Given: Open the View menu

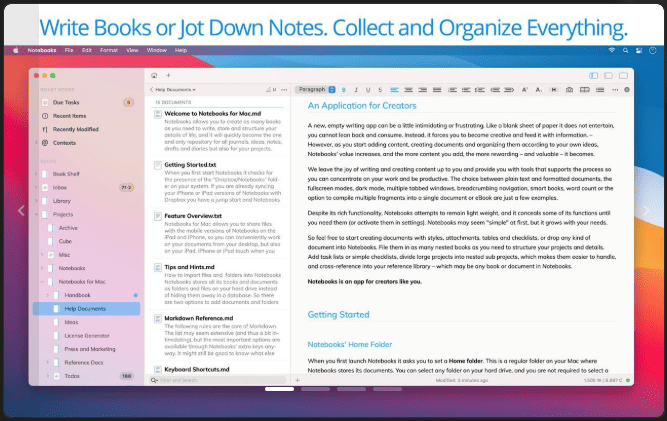Looking at the screenshot, I should pos(132,50).
